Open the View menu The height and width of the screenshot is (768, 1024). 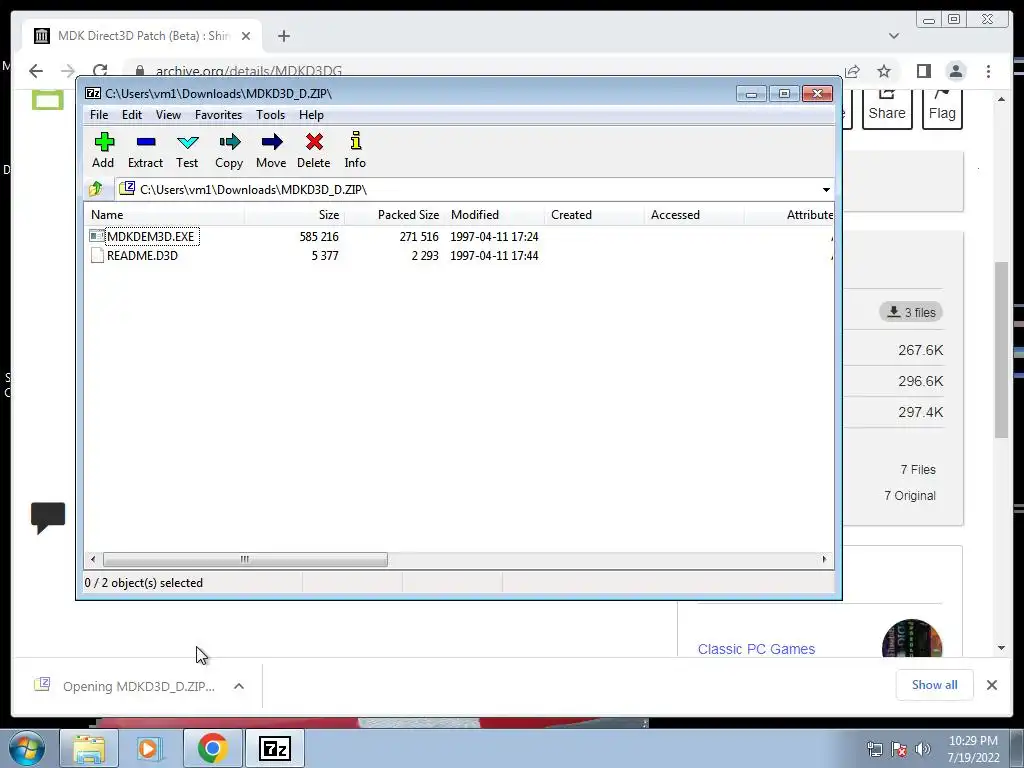pyautogui.click(x=168, y=115)
